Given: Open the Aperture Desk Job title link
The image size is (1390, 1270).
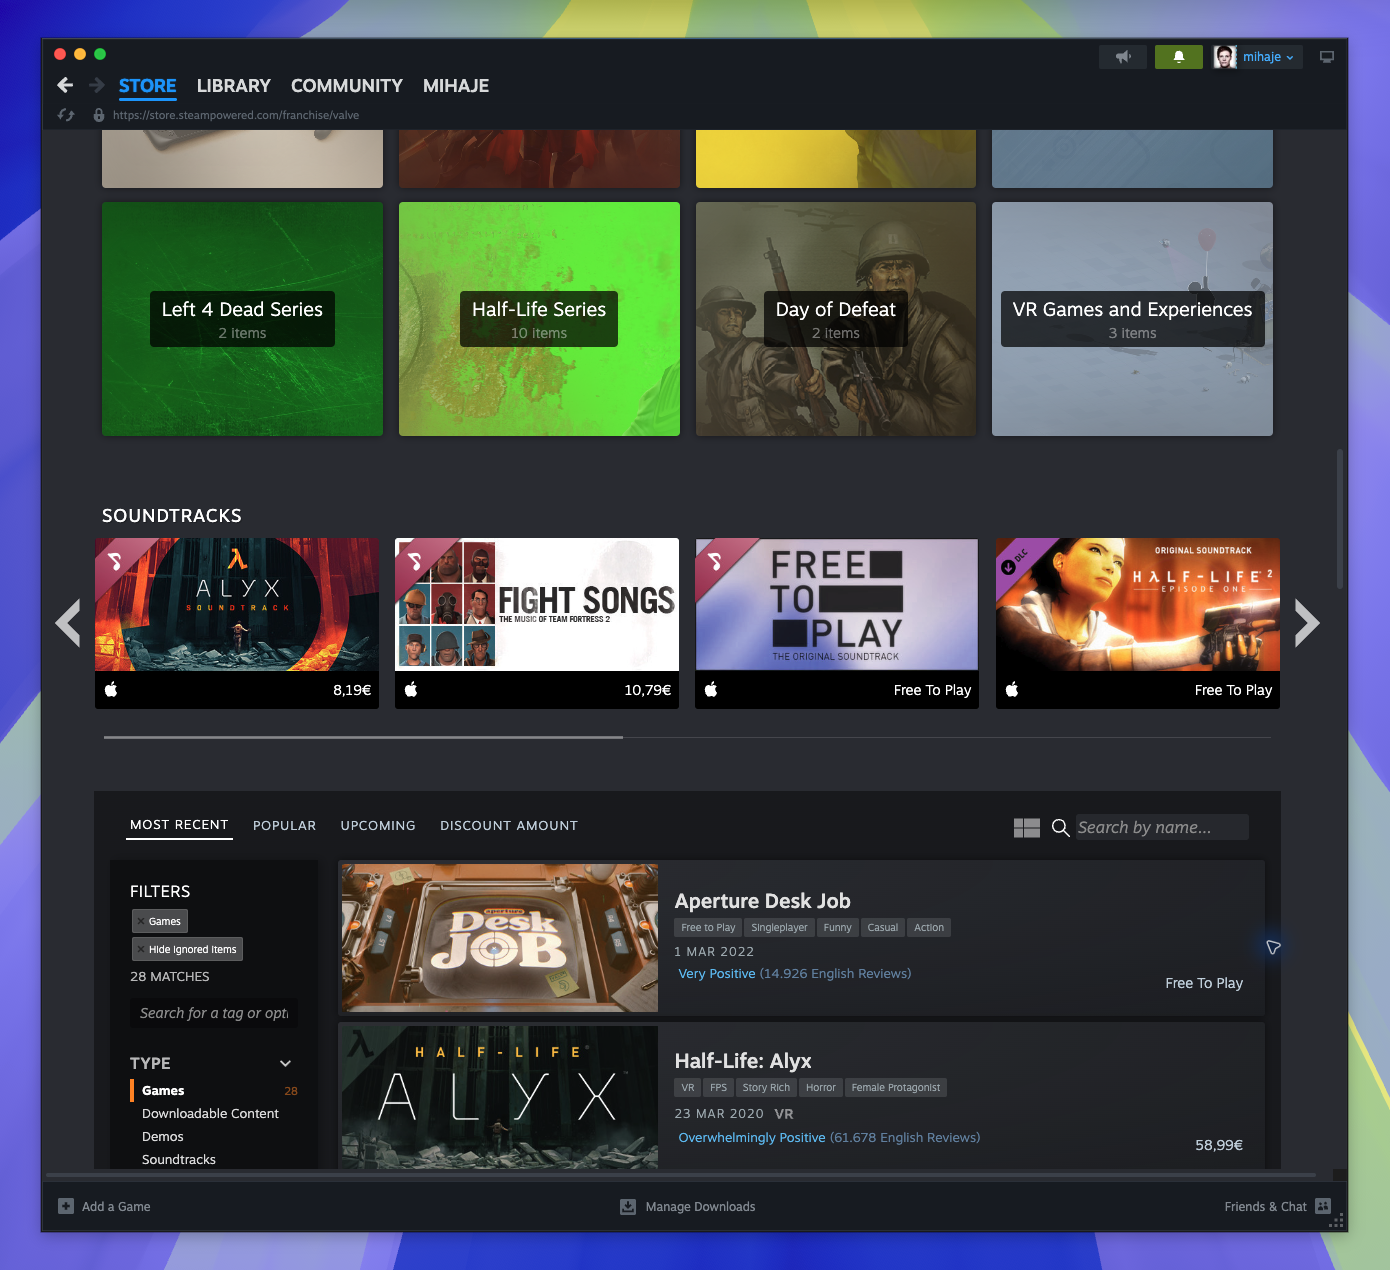Looking at the screenshot, I should click(762, 901).
